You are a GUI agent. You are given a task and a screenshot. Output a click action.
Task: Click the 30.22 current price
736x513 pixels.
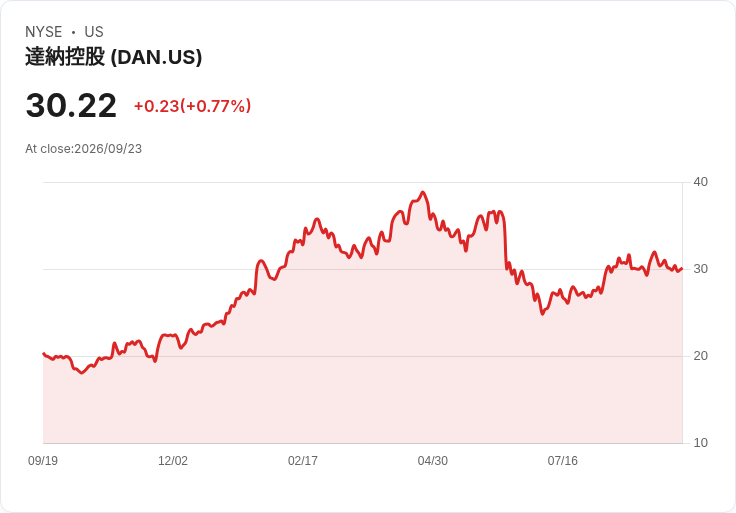coord(71,105)
